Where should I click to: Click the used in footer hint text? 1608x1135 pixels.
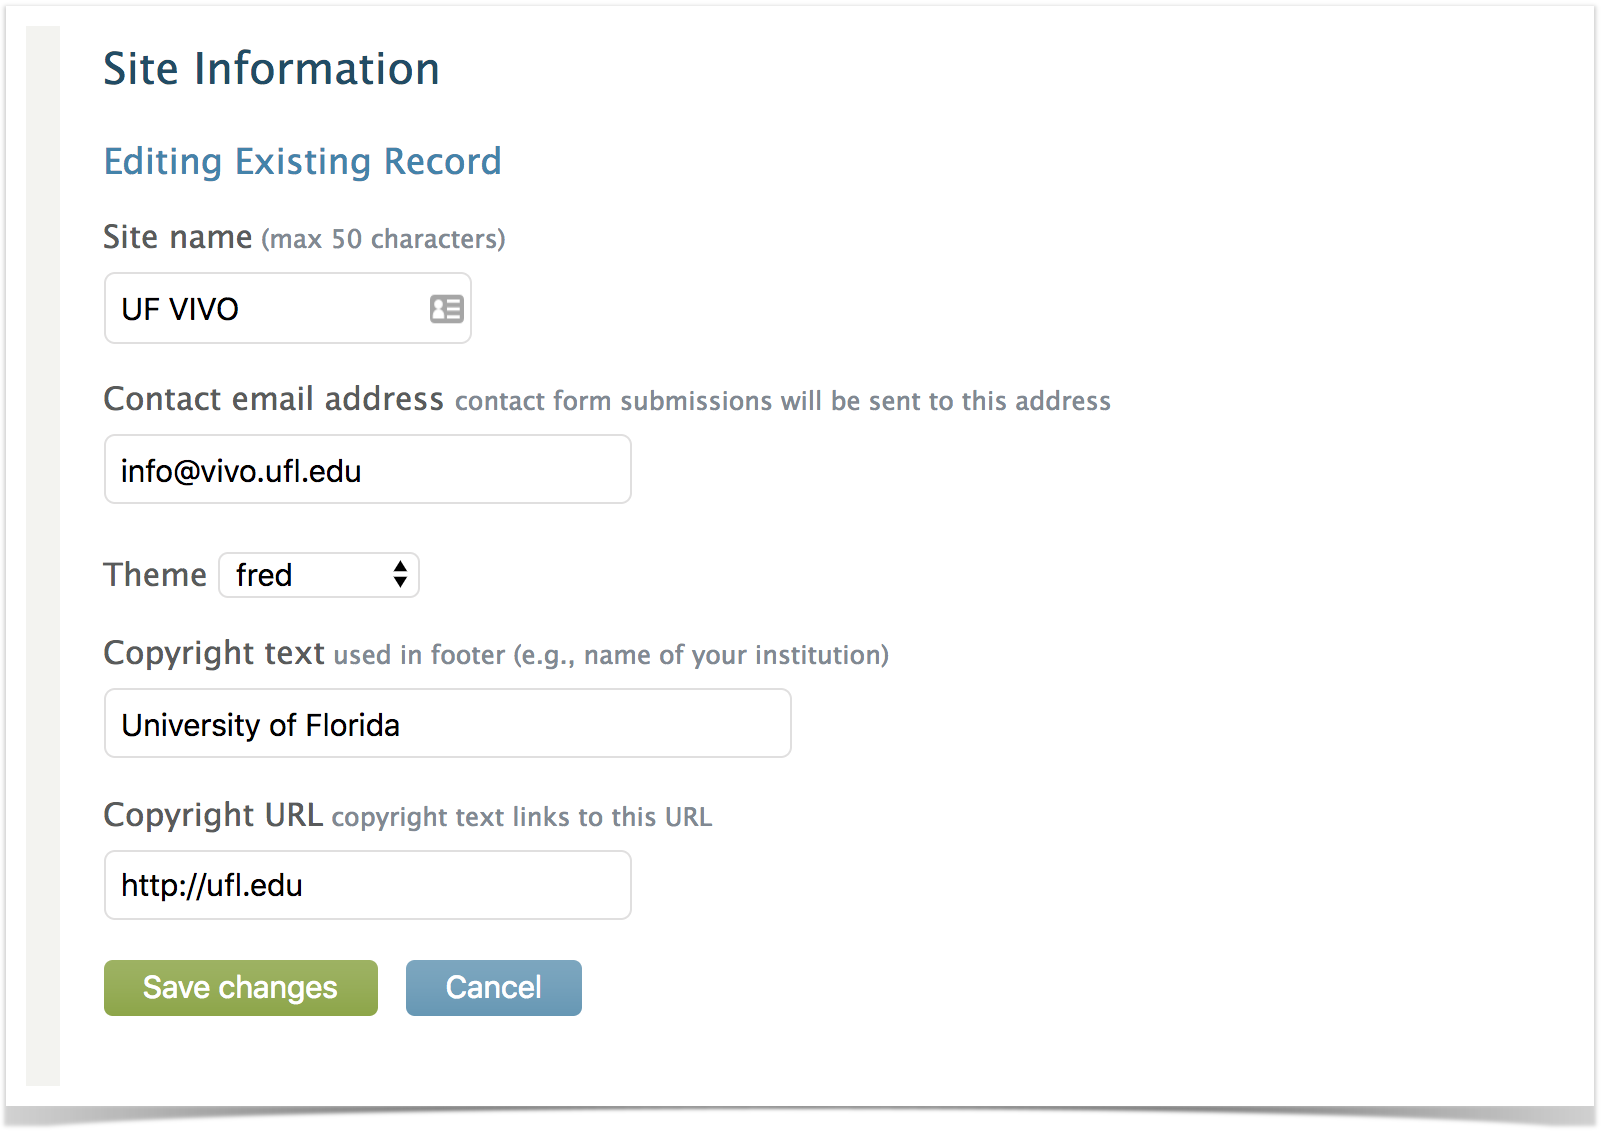coord(610,655)
